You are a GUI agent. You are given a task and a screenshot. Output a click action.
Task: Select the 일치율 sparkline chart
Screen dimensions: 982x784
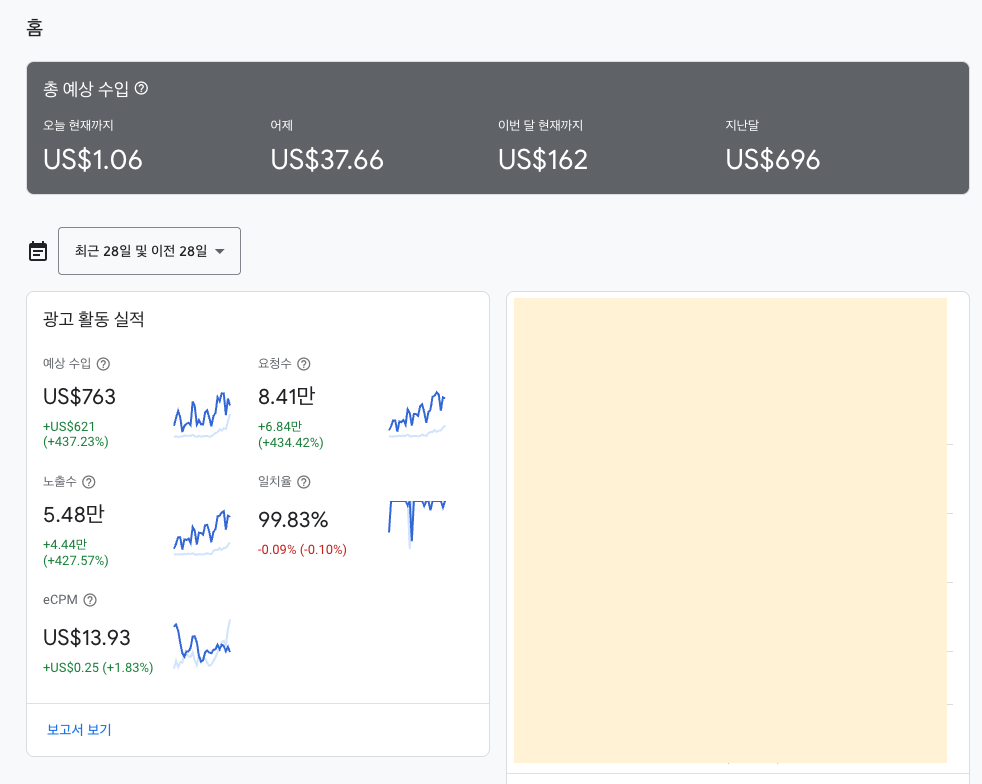[x=417, y=525]
